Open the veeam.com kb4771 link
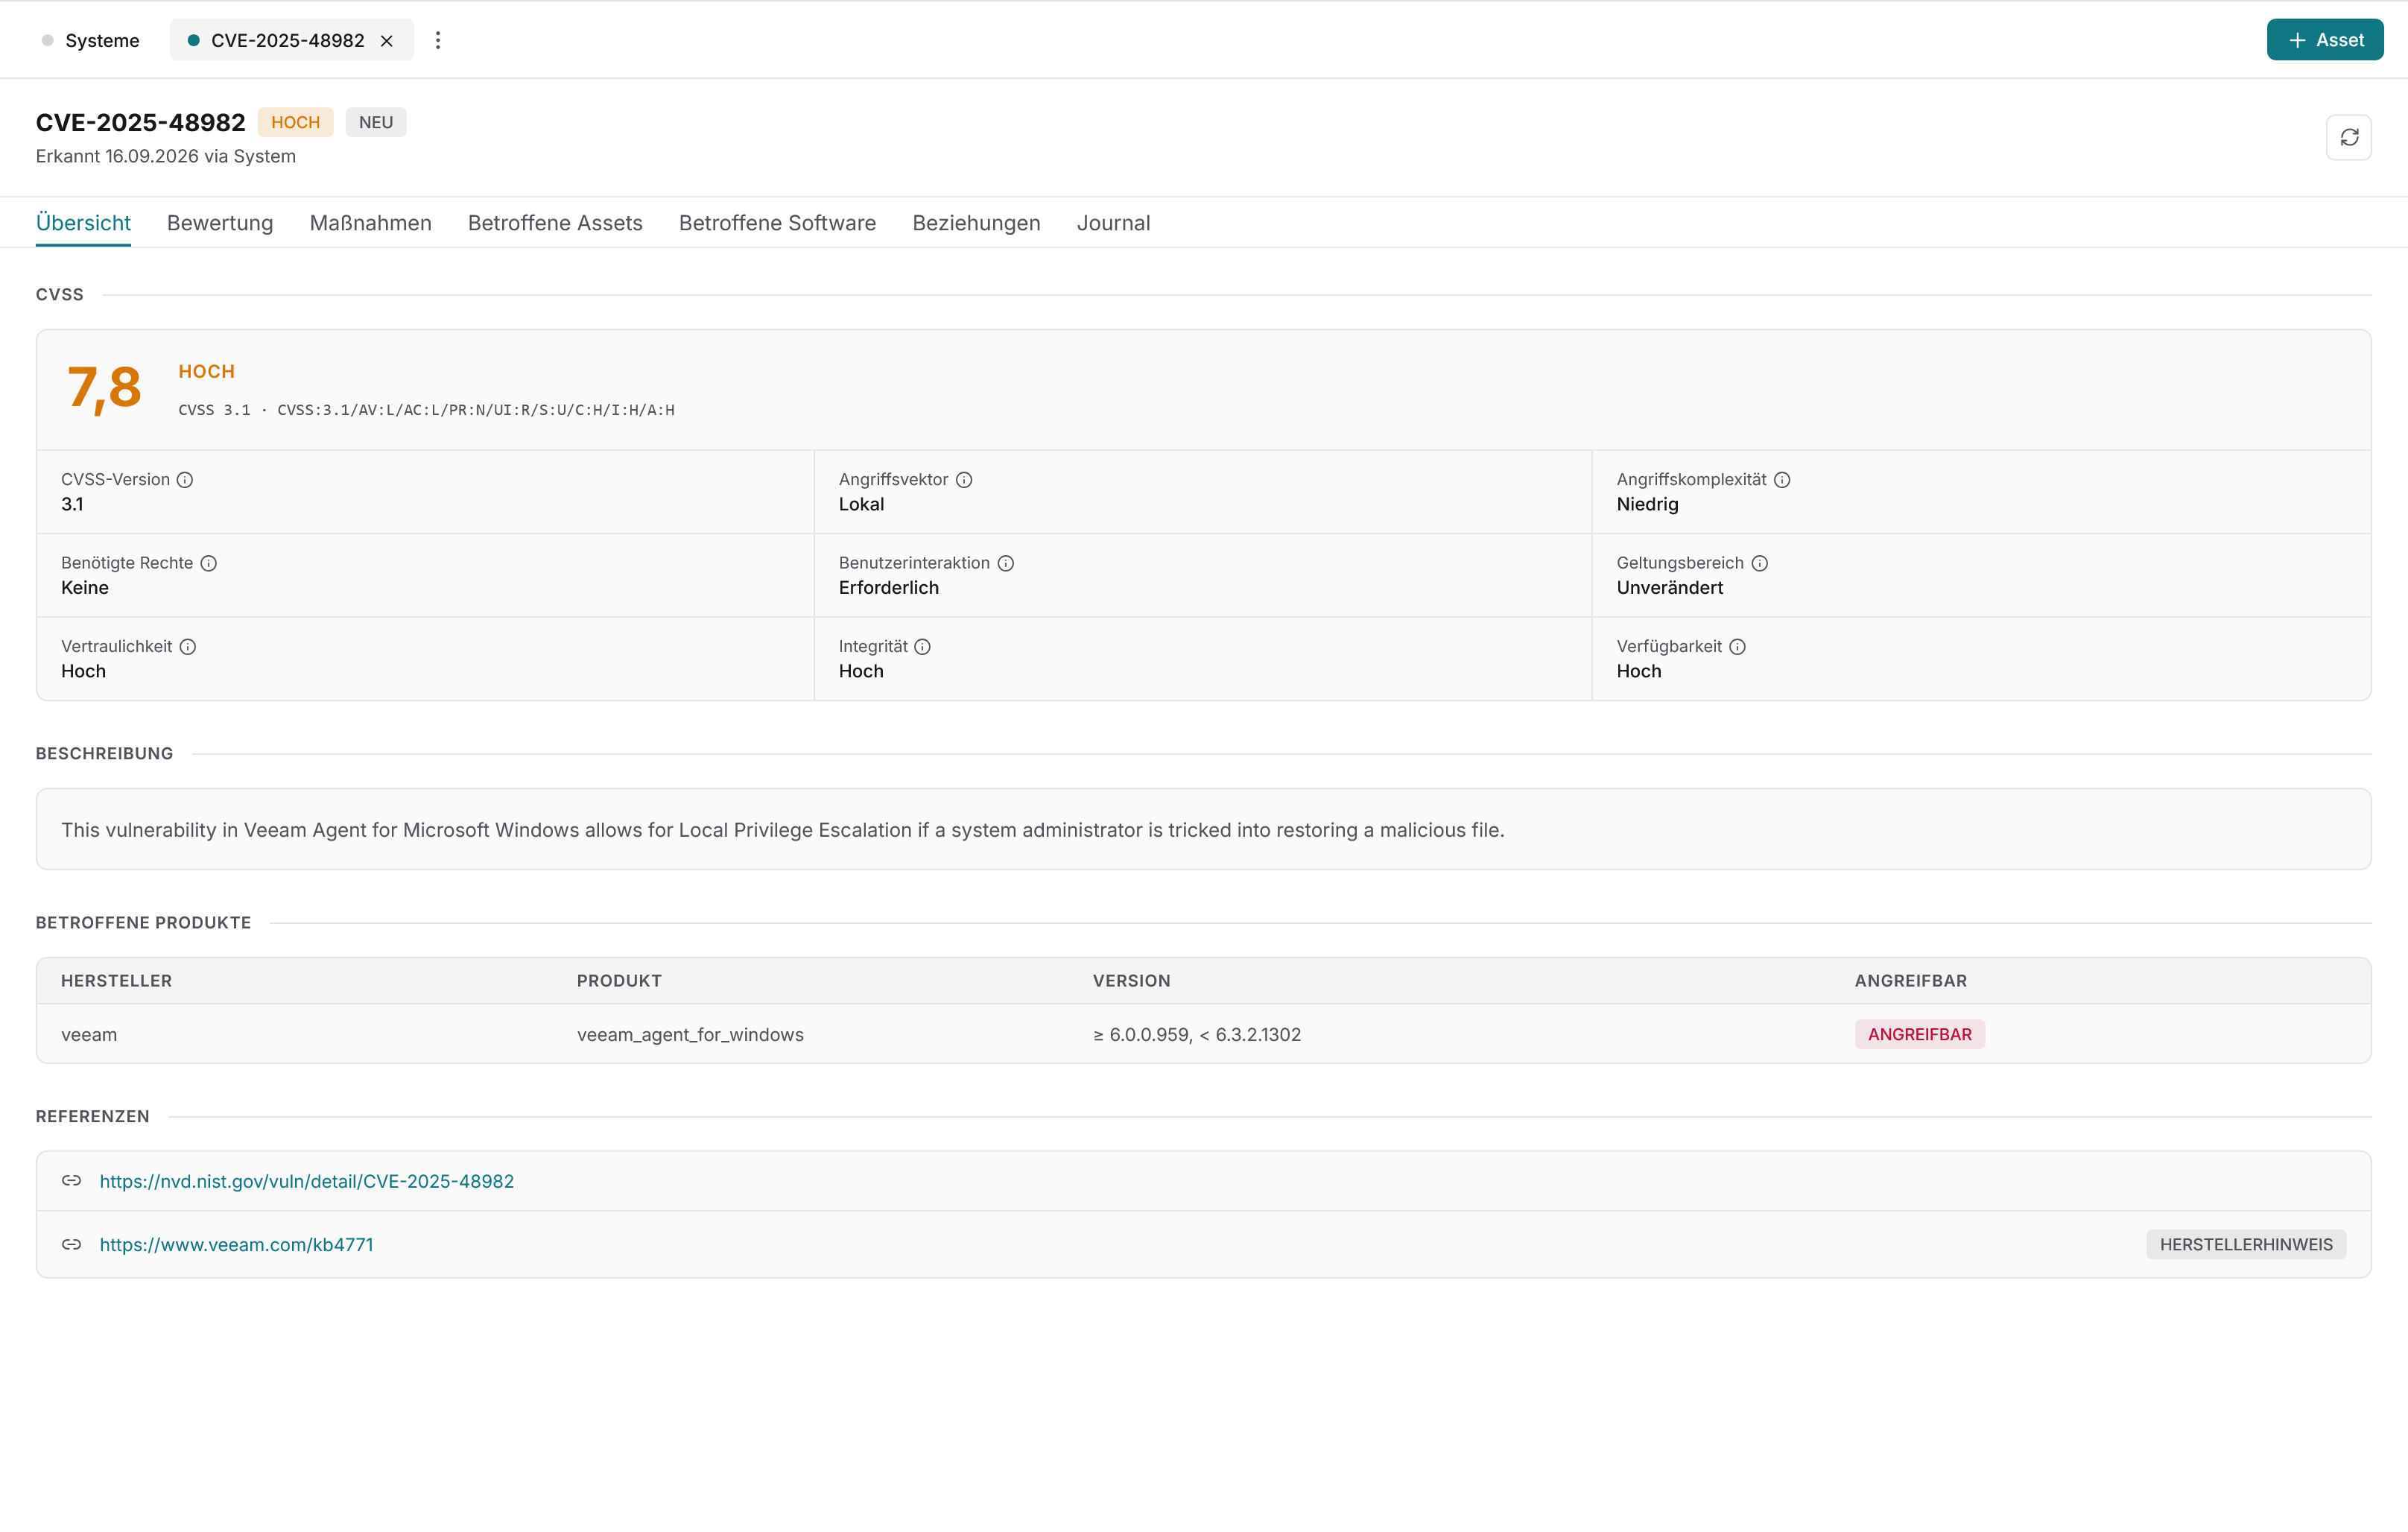This screenshot has width=2408, height=1532. coord(236,1245)
